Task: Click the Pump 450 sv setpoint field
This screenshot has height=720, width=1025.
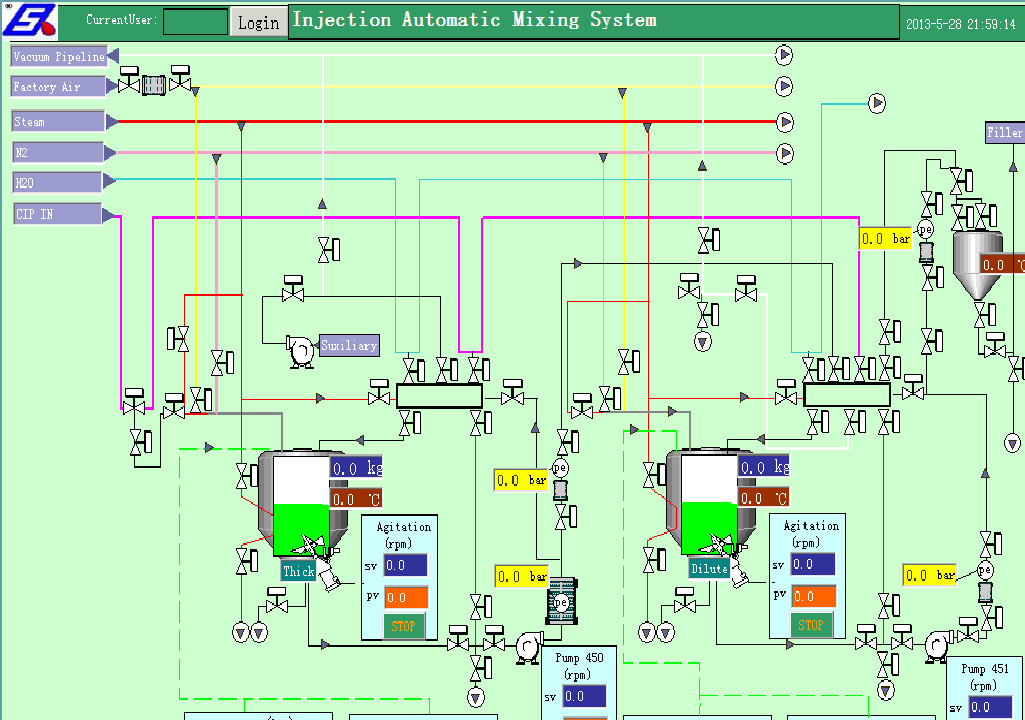Action: point(584,696)
